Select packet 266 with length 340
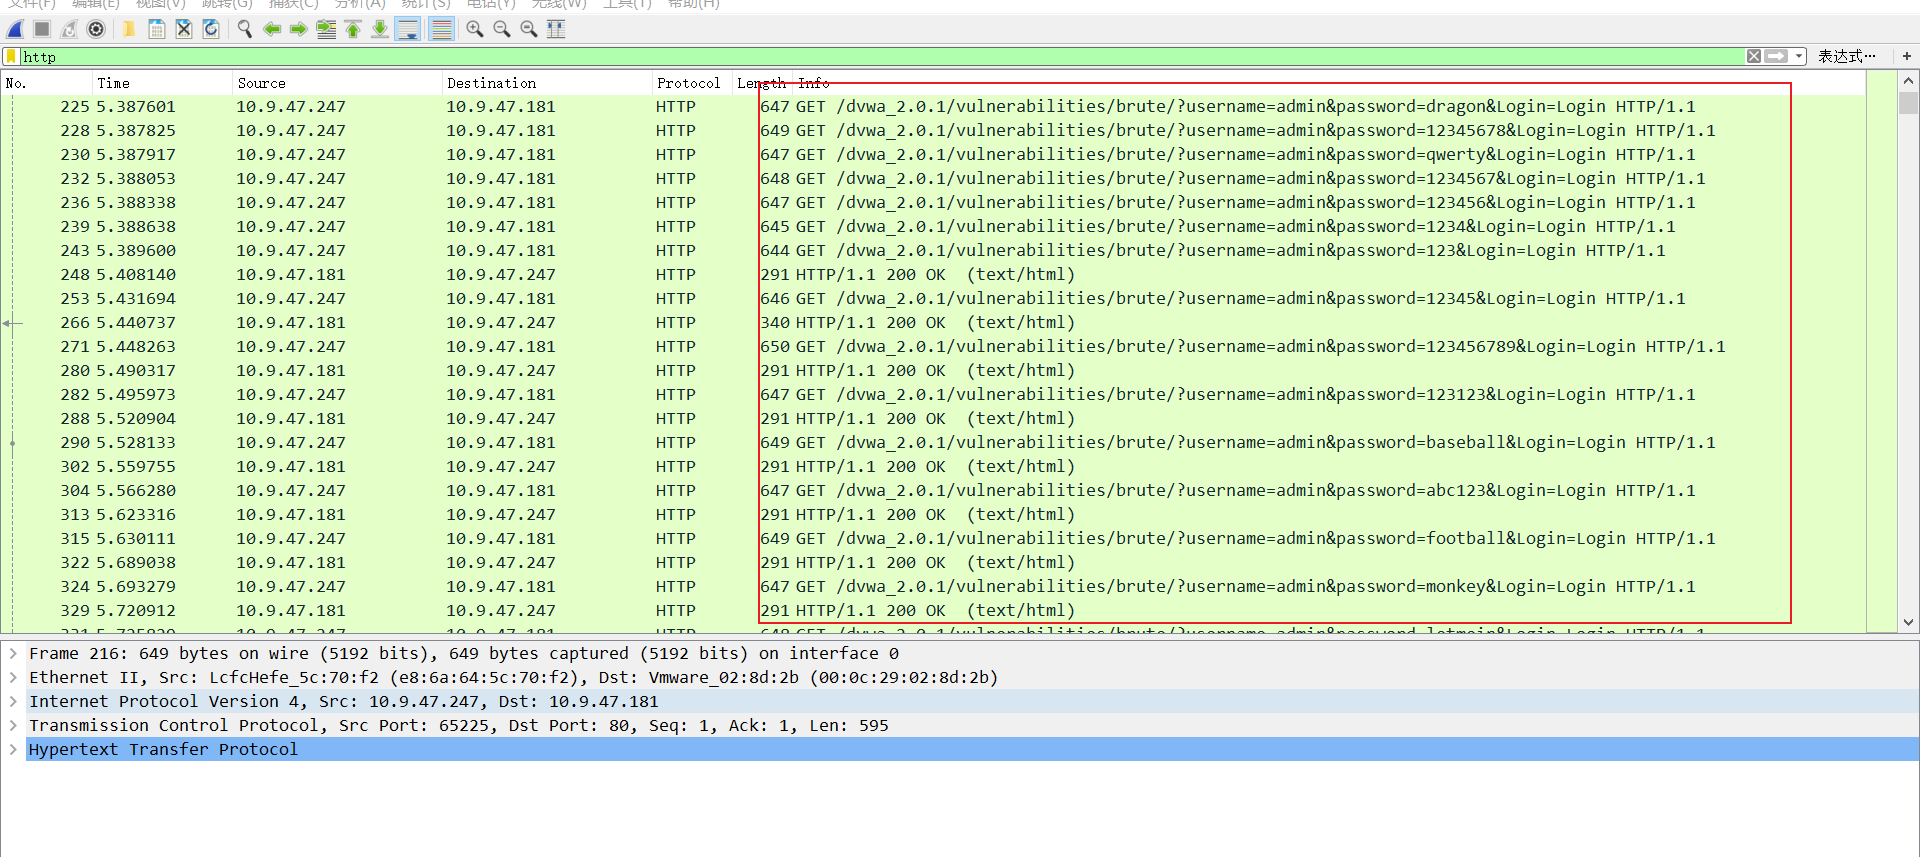Viewport: 1920px width, 857px height. pyautogui.click(x=934, y=322)
